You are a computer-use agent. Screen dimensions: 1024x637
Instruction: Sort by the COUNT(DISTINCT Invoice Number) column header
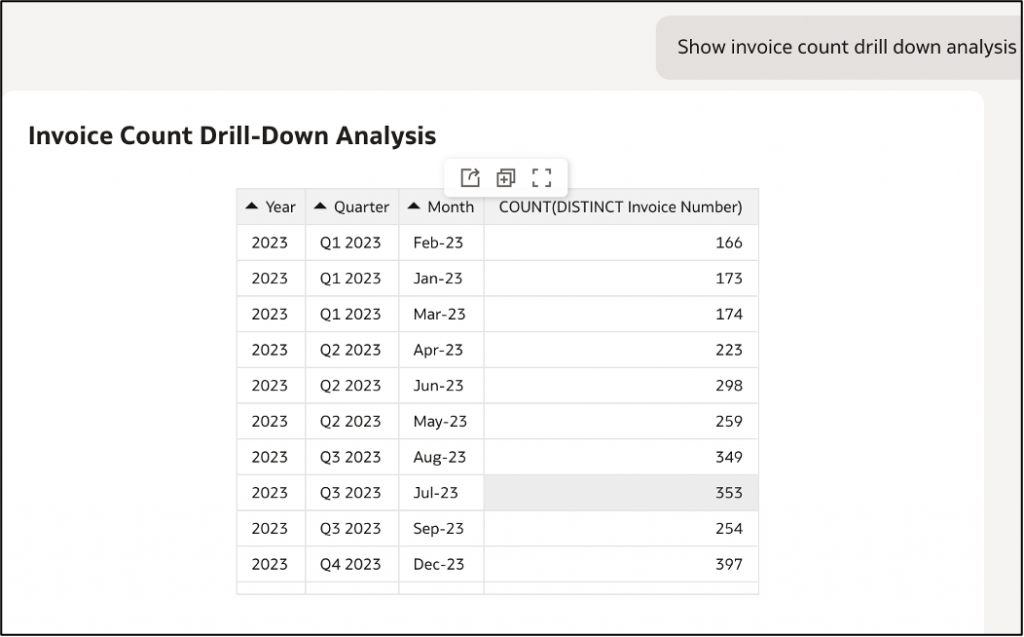tap(621, 207)
